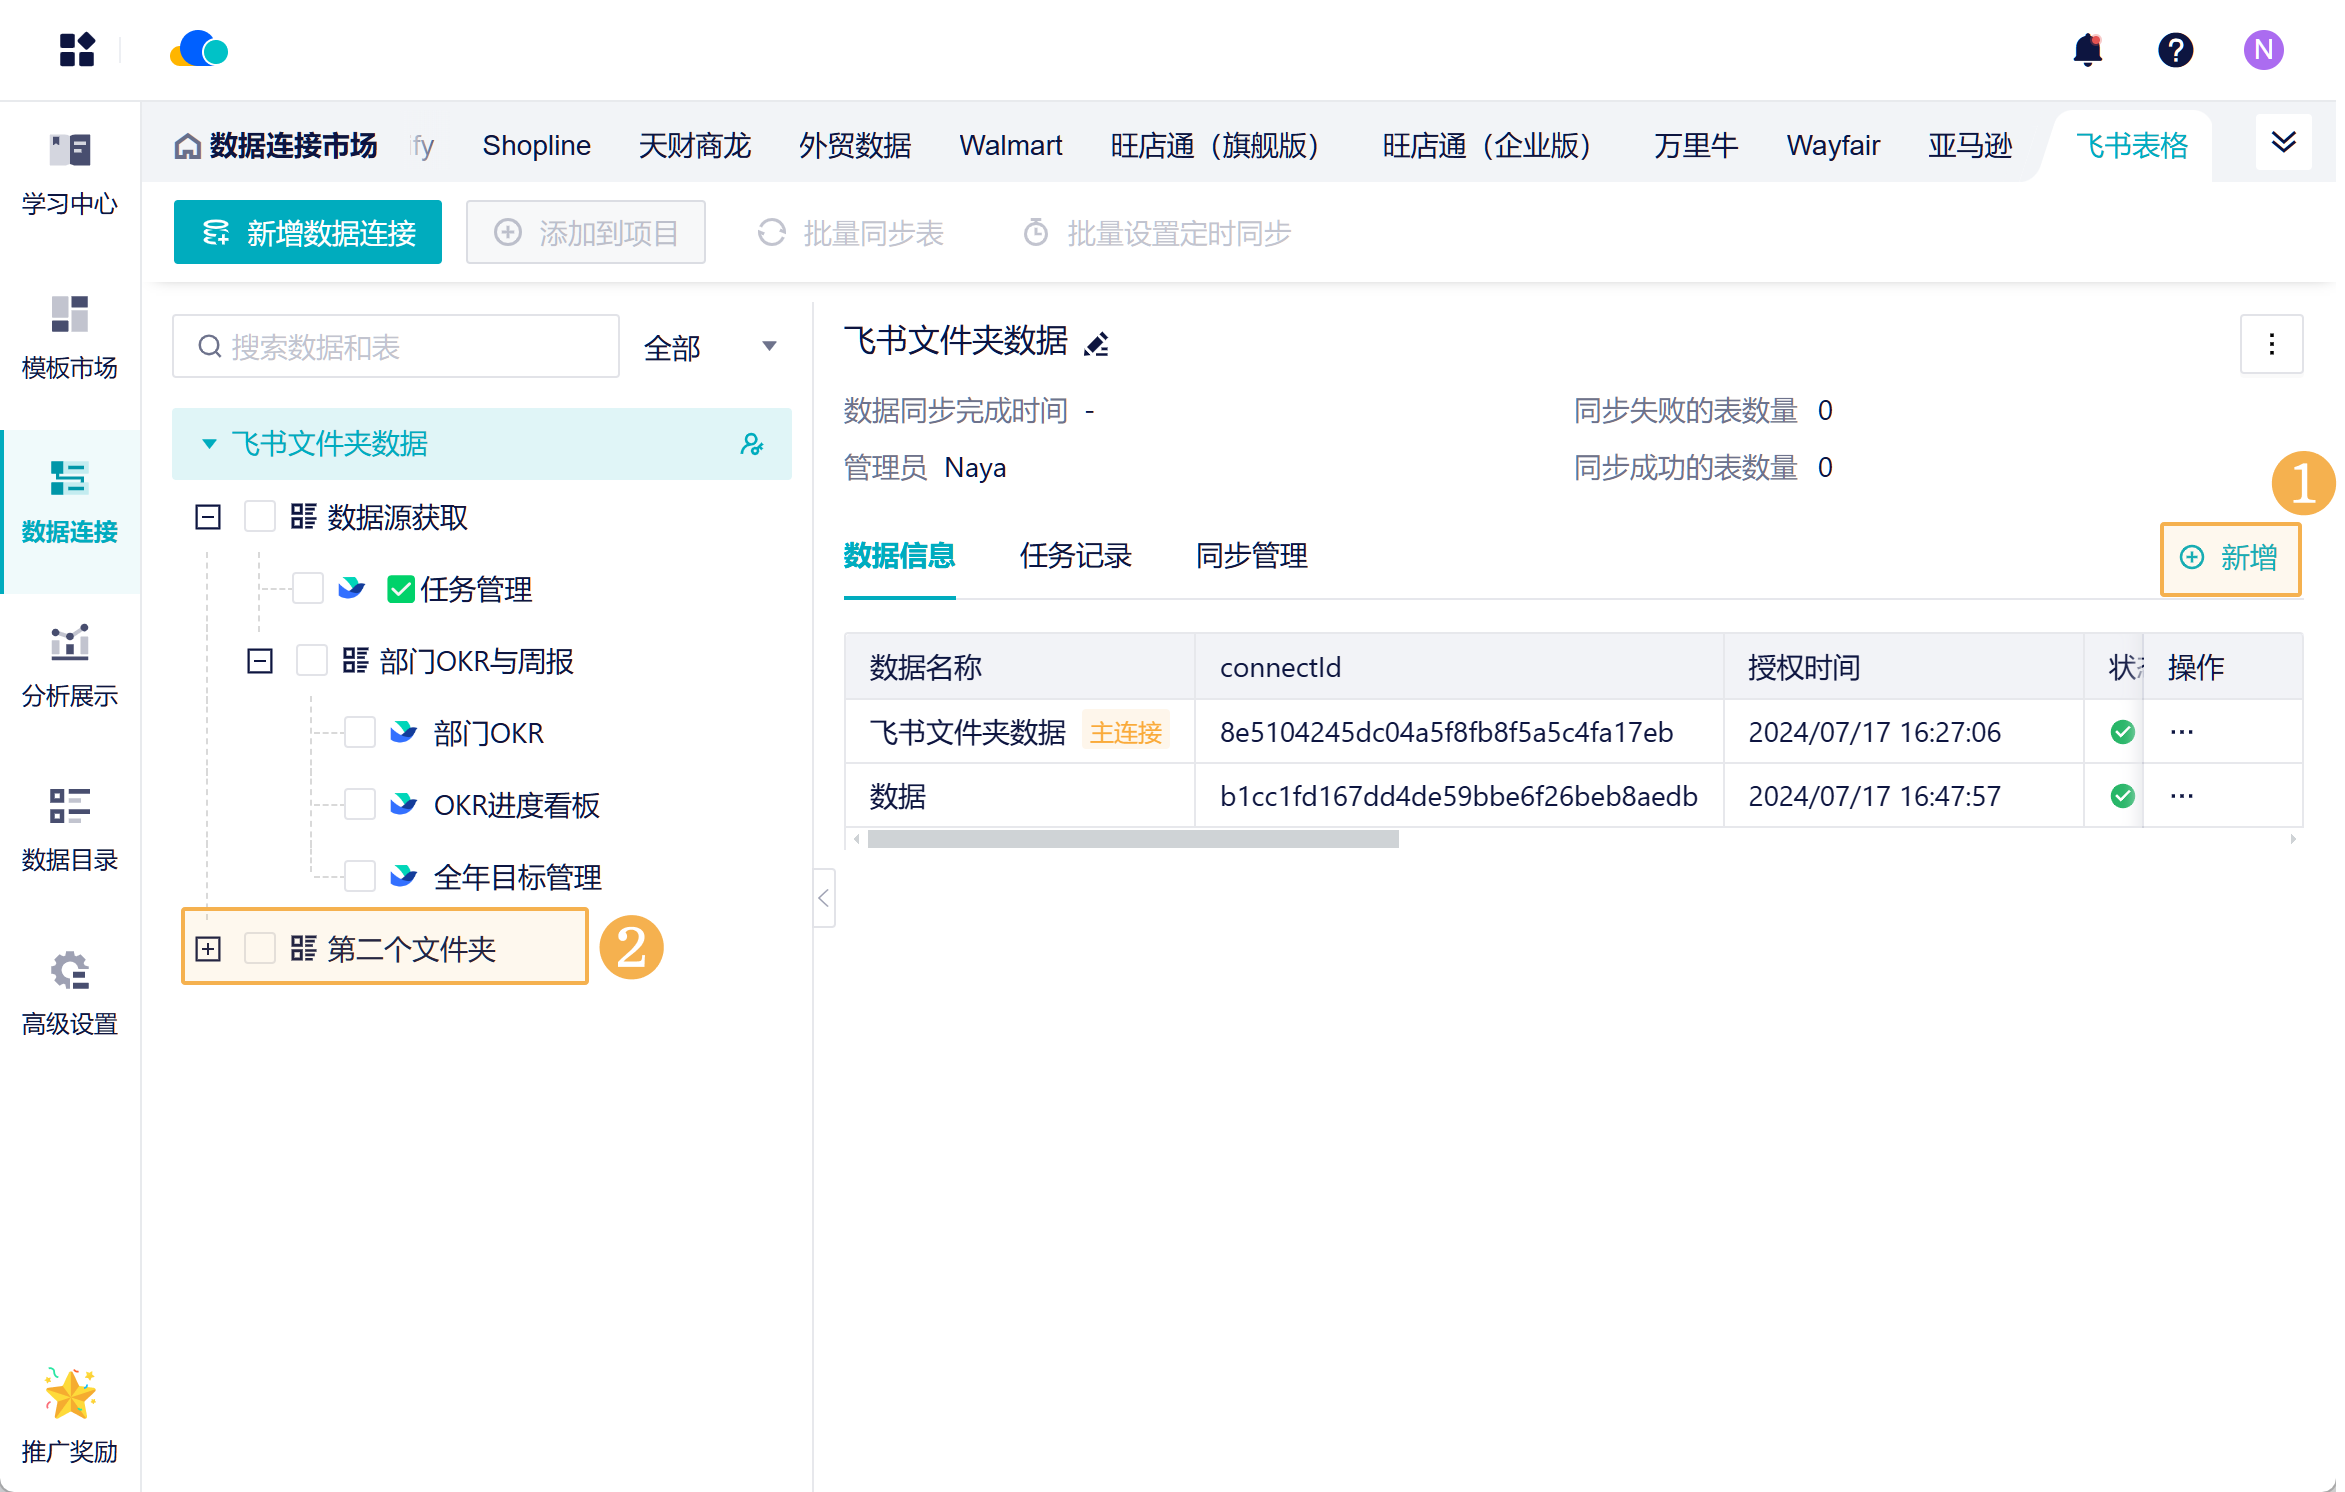
Task: Collapse the 部门OKR与周报 folder
Action: 260,661
